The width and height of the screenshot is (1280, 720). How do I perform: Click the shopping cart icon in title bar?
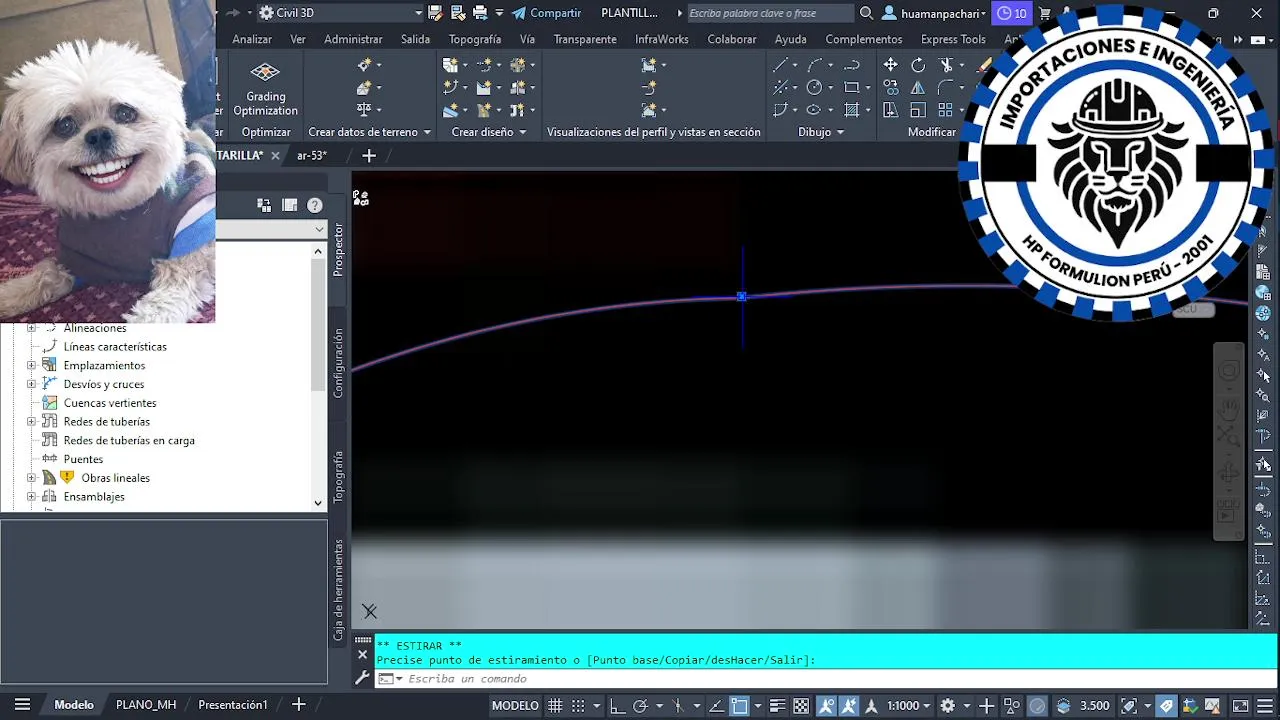click(x=1045, y=13)
